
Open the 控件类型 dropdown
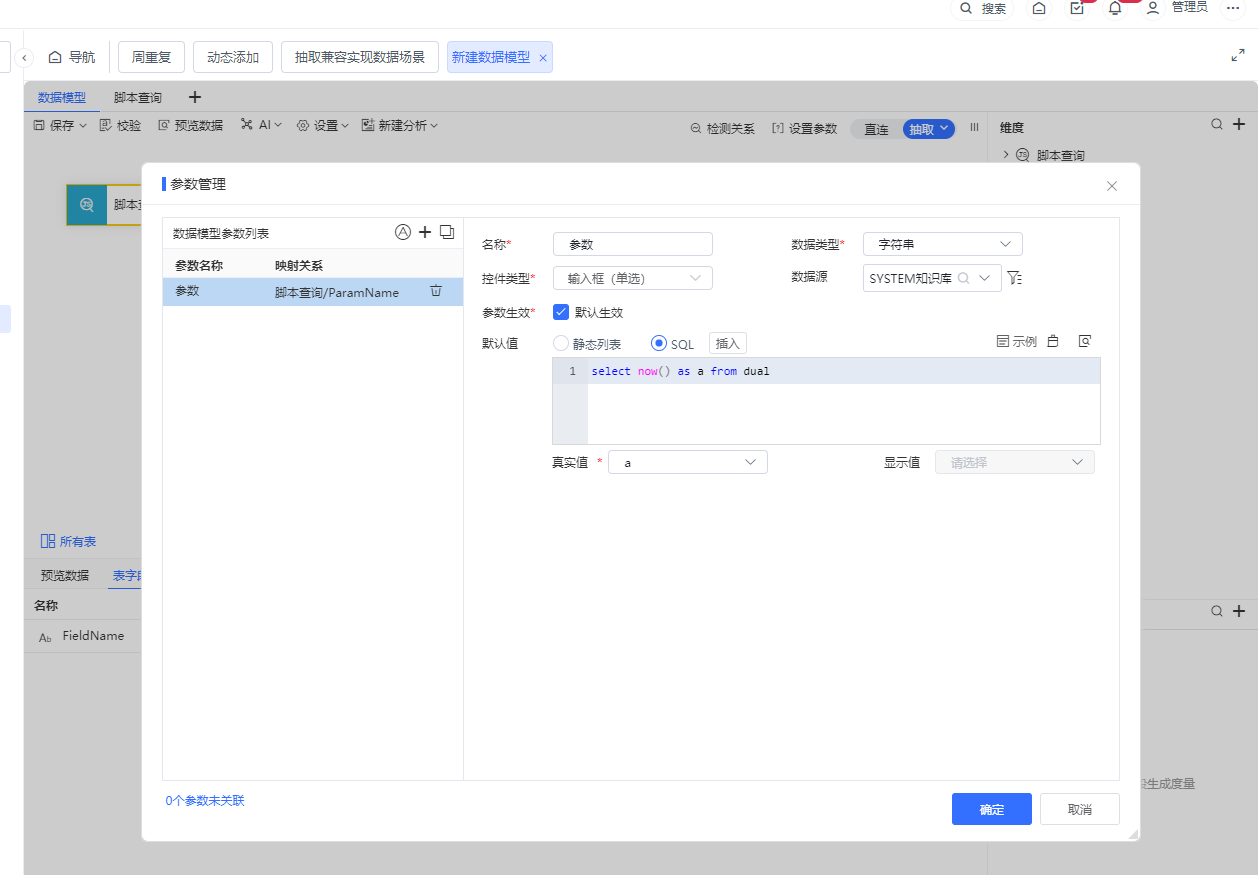(x=633, y=278)
